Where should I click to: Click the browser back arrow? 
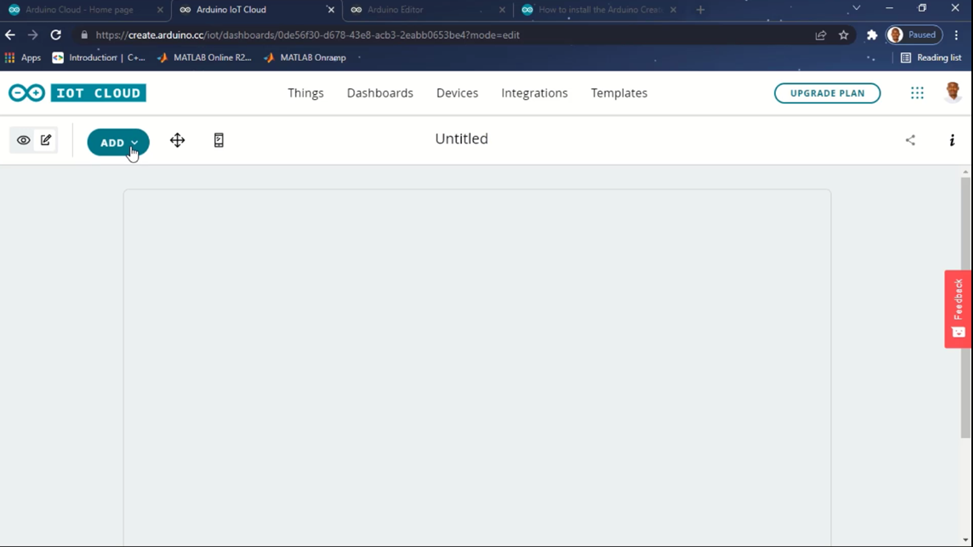pyautogui.click(x=10, y=35)
